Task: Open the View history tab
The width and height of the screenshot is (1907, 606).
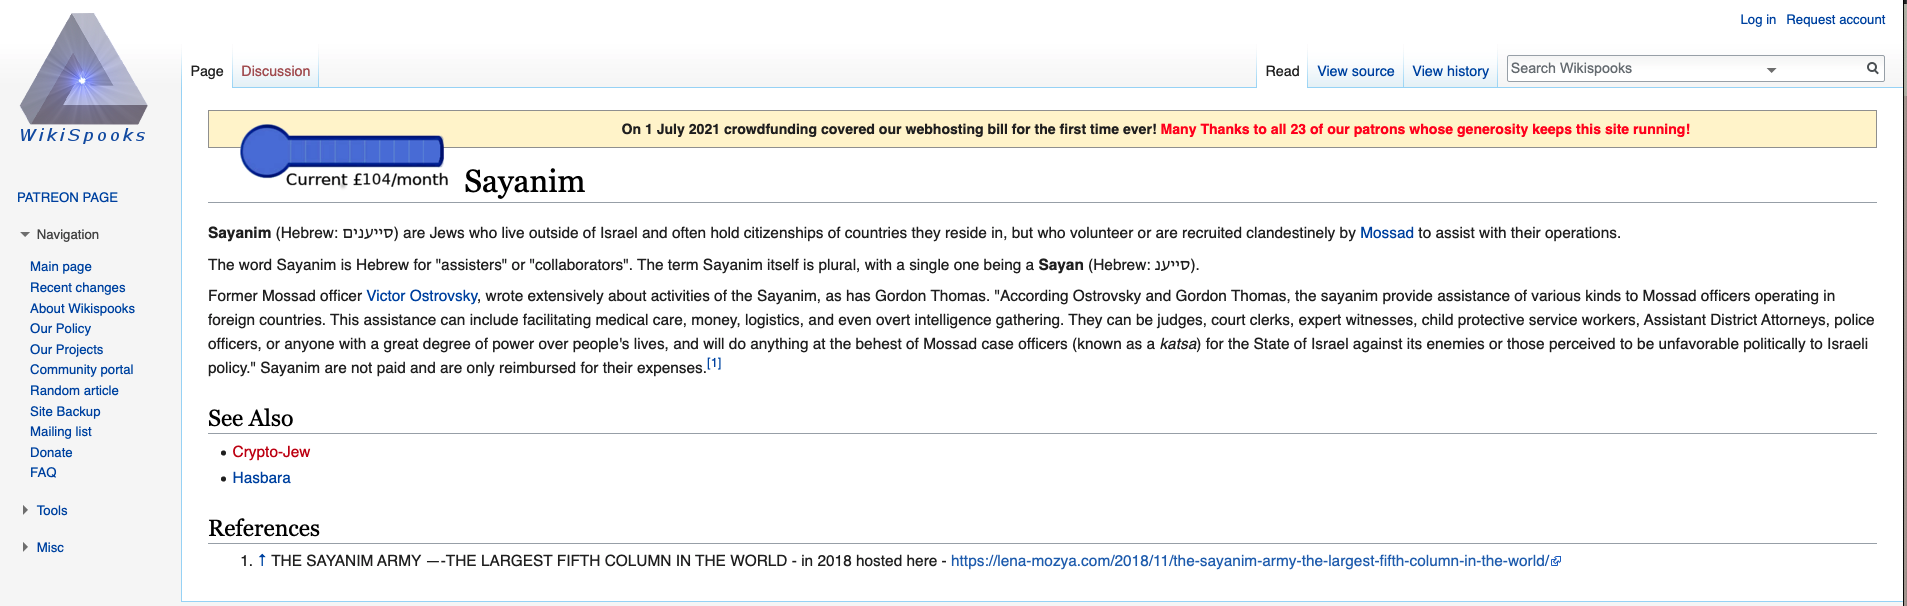Action: point(1450,71)
